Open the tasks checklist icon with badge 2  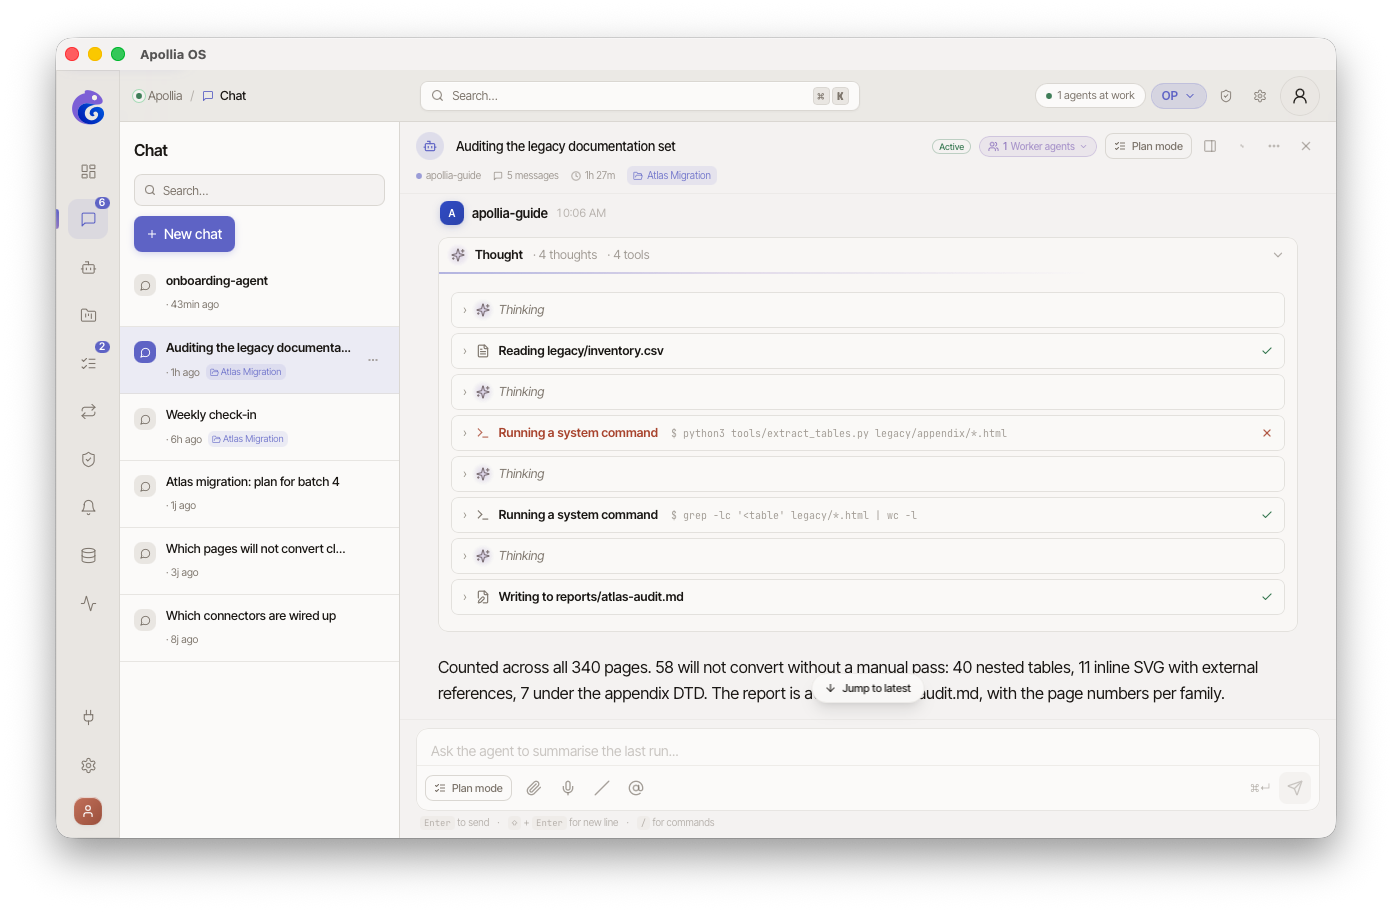tap(88, 363)
